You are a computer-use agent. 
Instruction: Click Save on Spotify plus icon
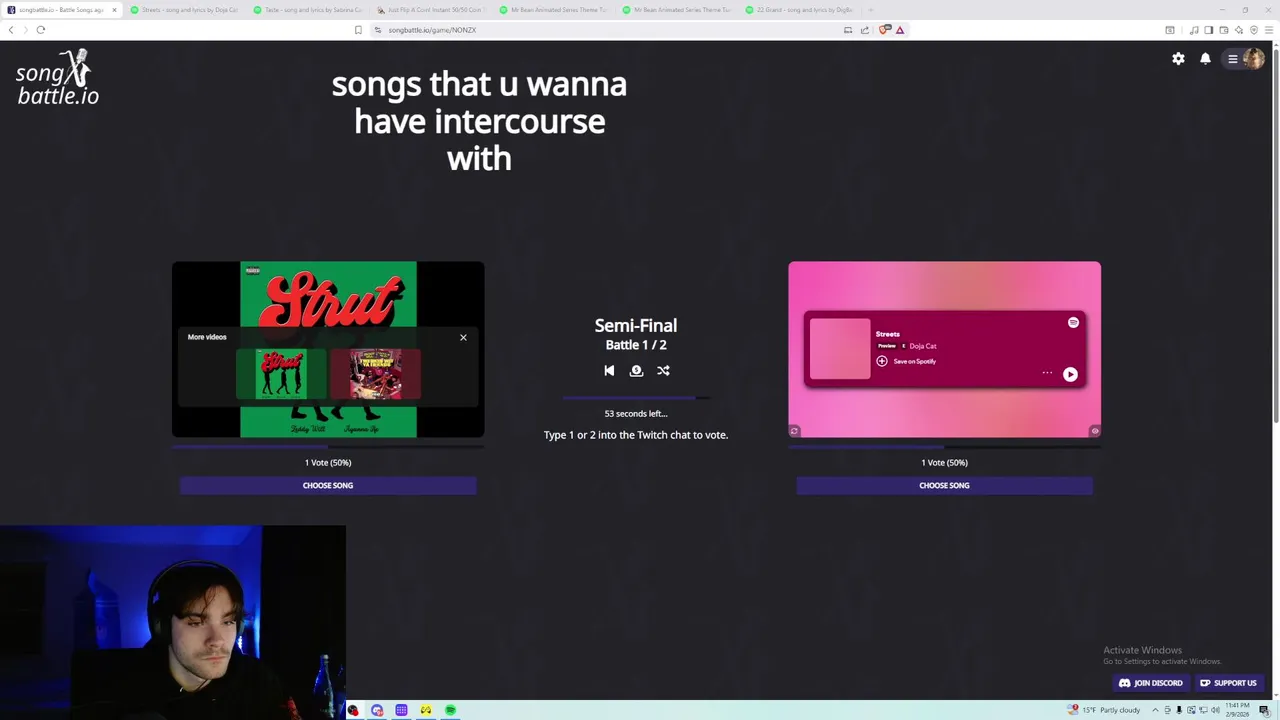pyautogui.click(x=882, y=361)
